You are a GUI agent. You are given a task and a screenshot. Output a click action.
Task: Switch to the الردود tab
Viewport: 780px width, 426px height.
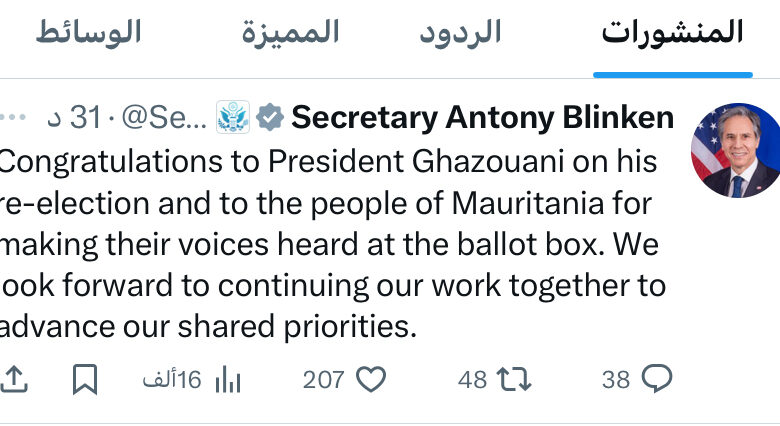460,32
